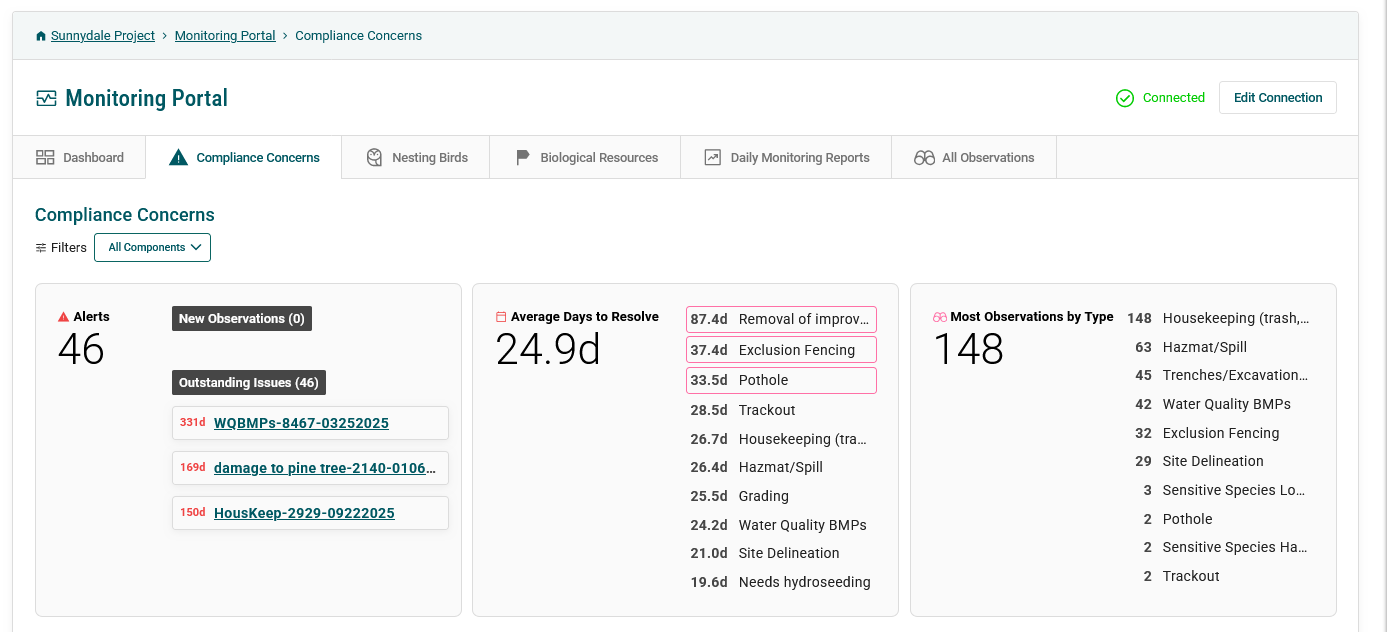
Task: Switch to the Compliance Concerns tab
Action: (x=243, y=158)
